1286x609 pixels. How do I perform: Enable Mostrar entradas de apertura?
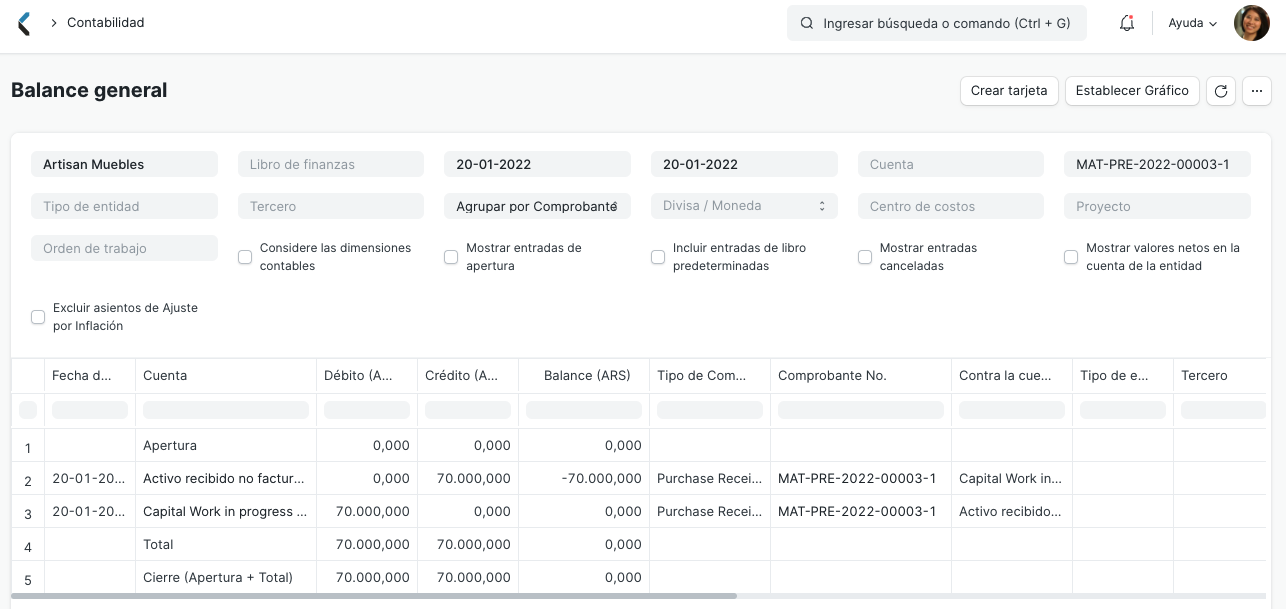click(451, 257)
